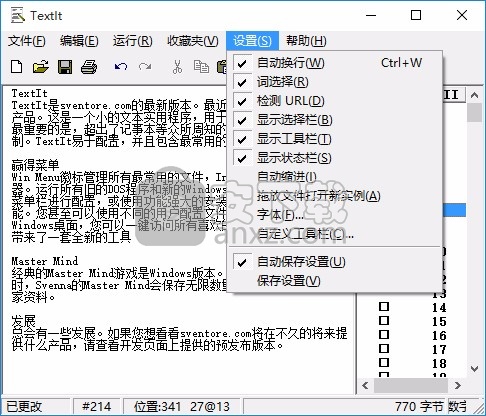The image size is (486, 416).
Task: Undo the last edit
Action: tap(121, 67)
